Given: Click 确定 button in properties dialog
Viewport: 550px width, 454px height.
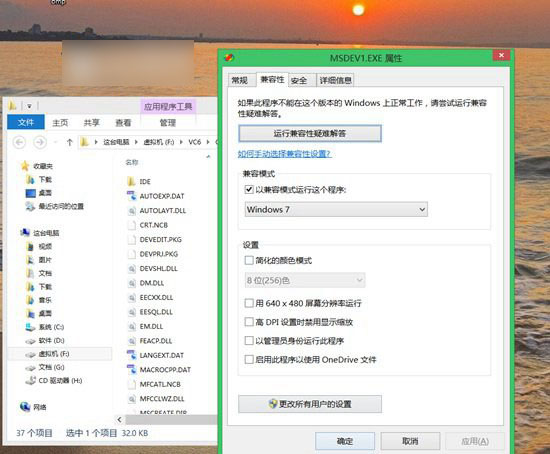Looking at the screenshot, I should click(345, 441).
